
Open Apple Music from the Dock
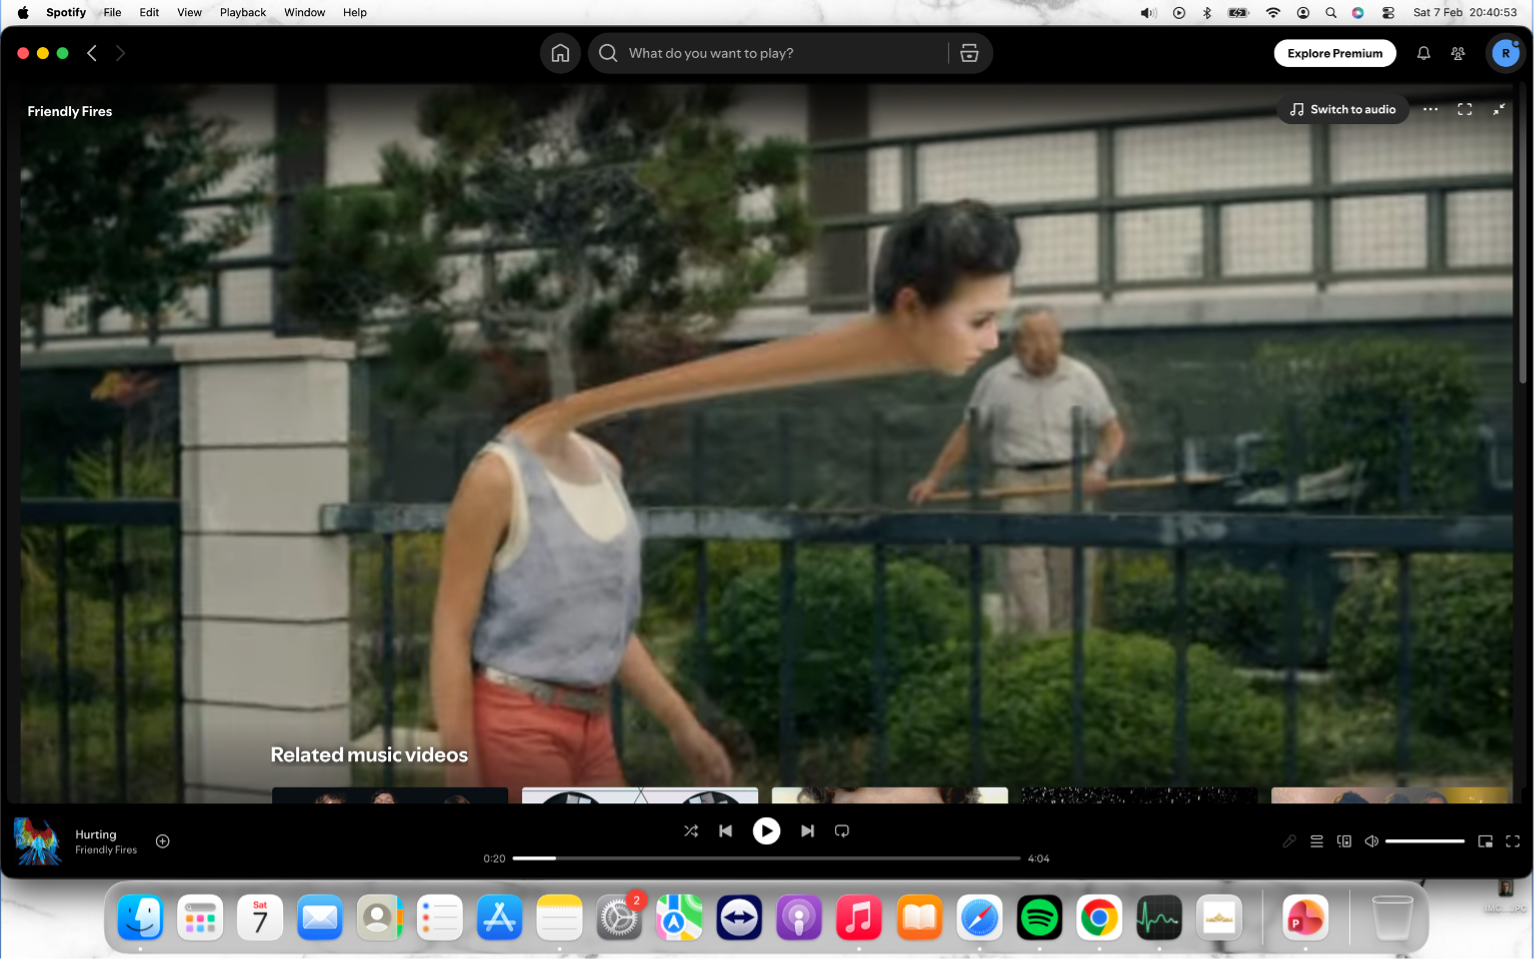click(859, 917)
